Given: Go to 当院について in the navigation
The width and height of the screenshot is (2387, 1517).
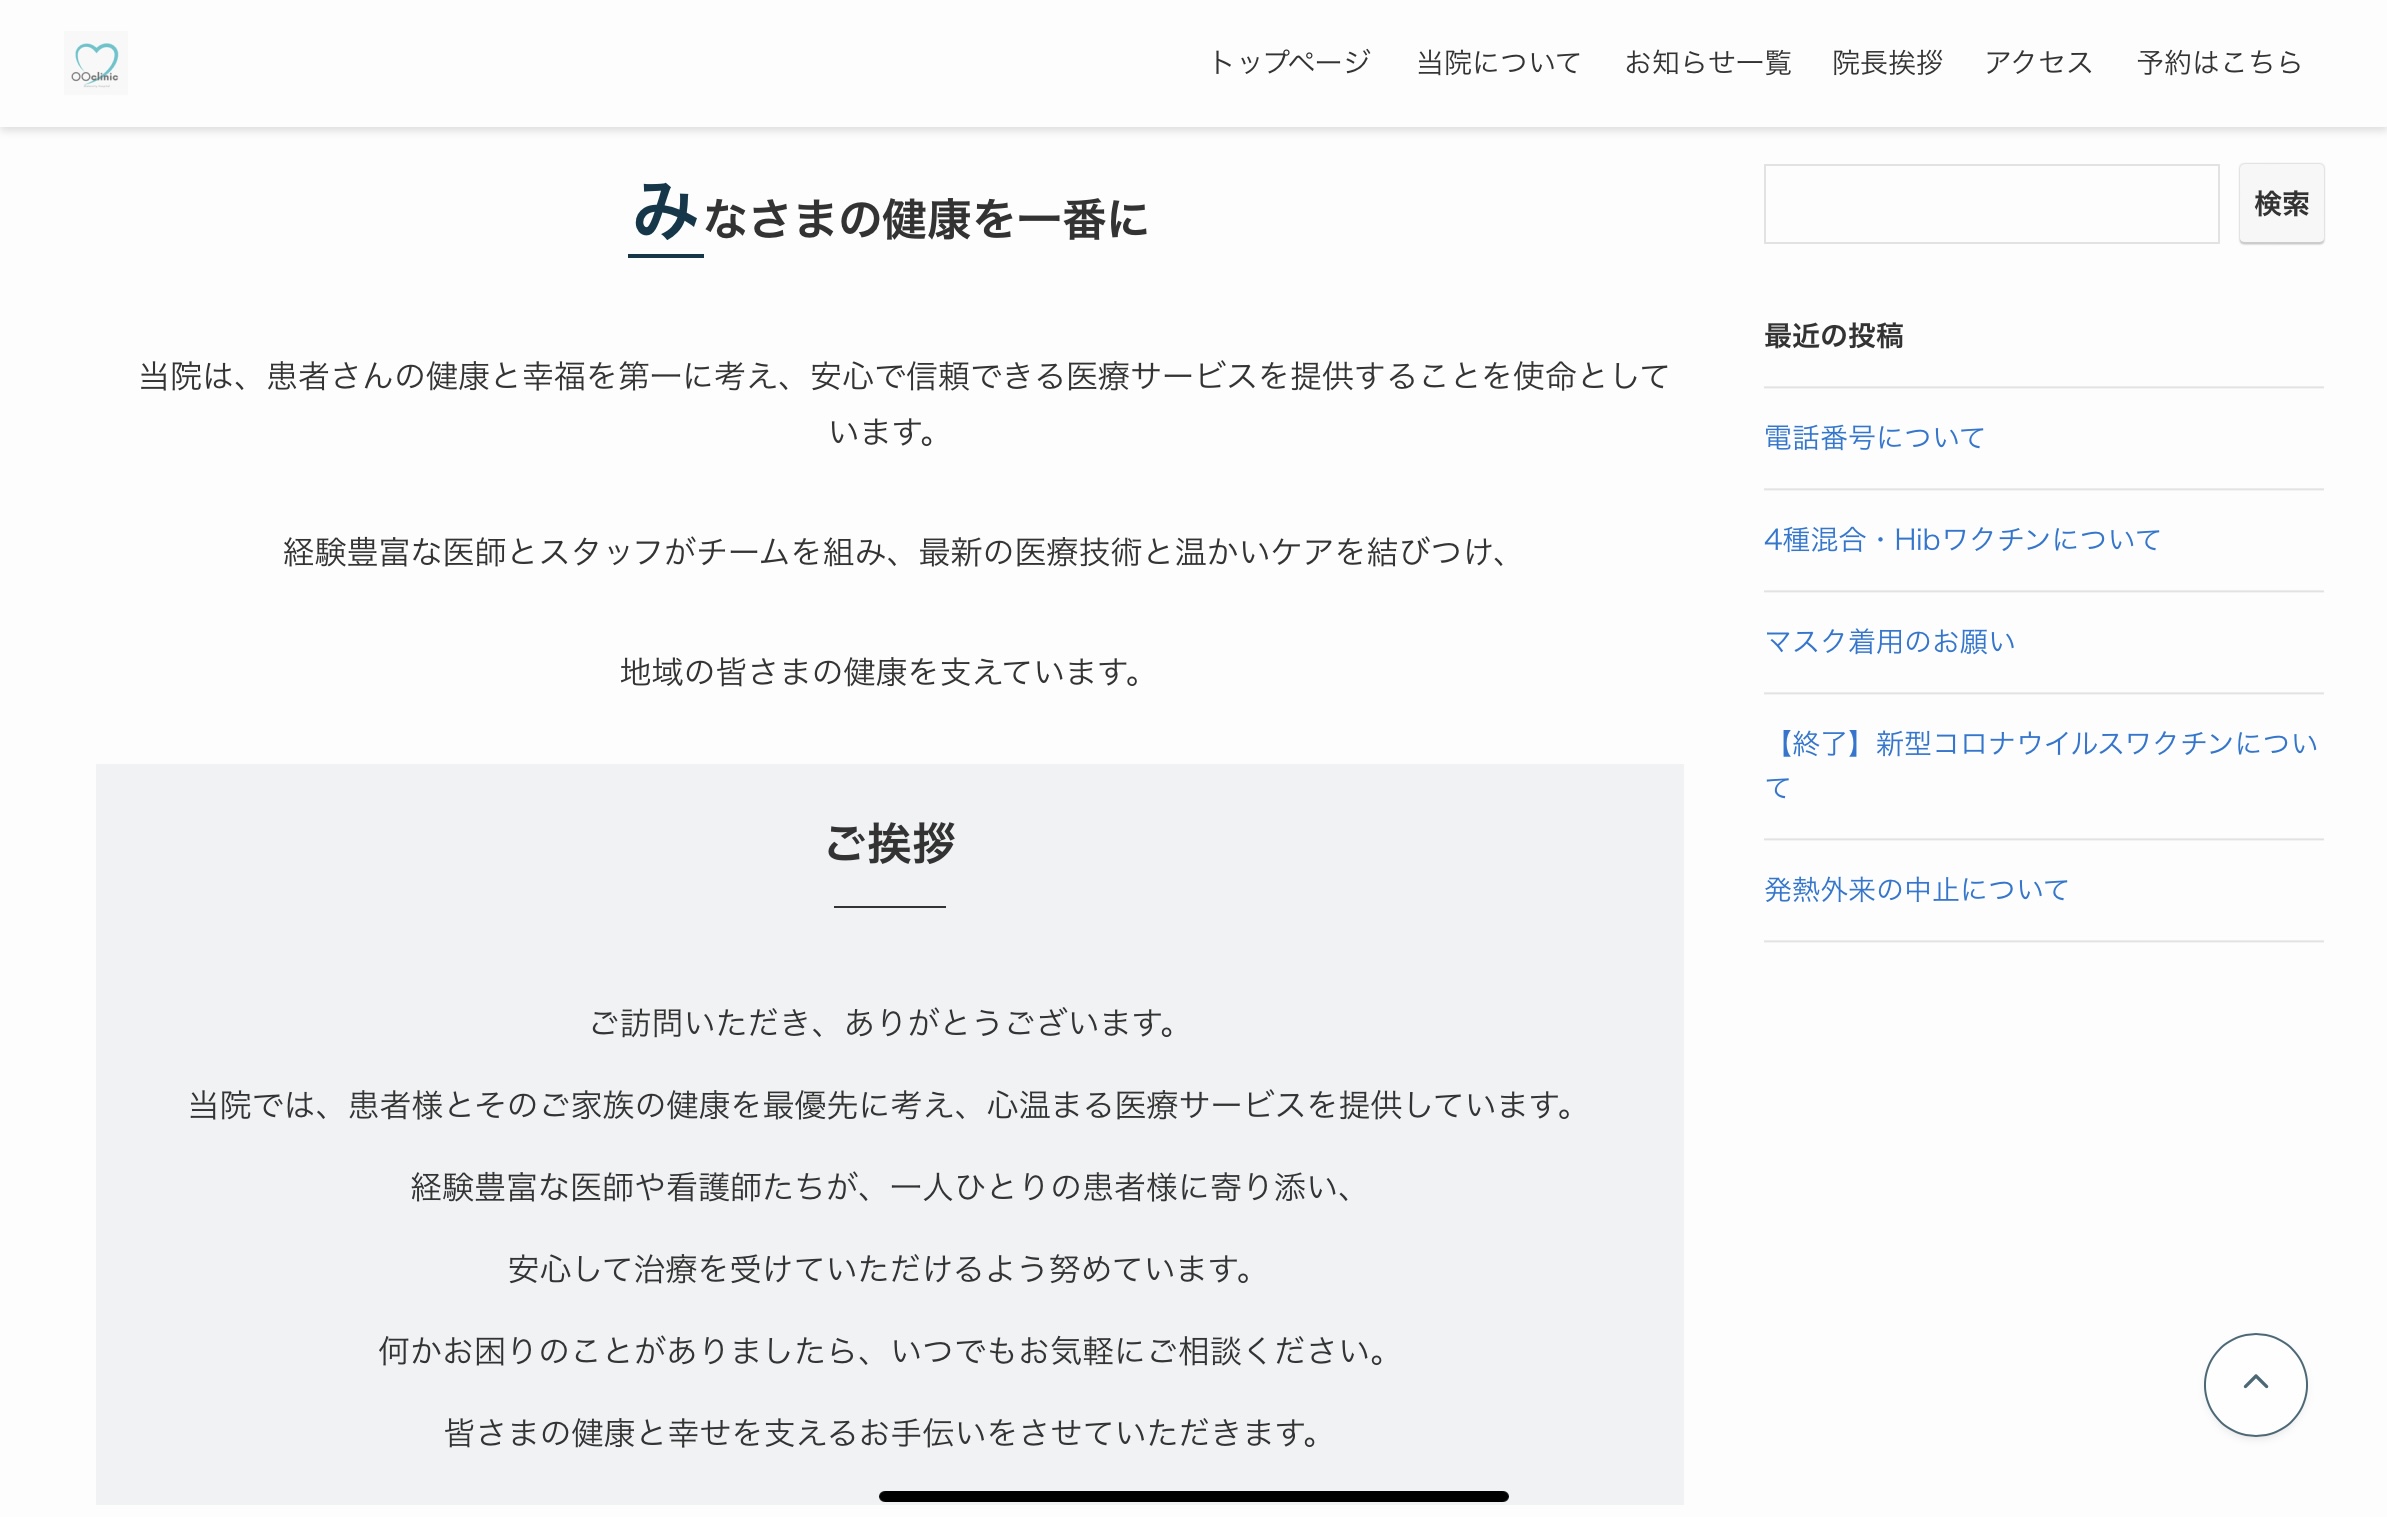Looking at the screenshot, I should (1498, 63).
